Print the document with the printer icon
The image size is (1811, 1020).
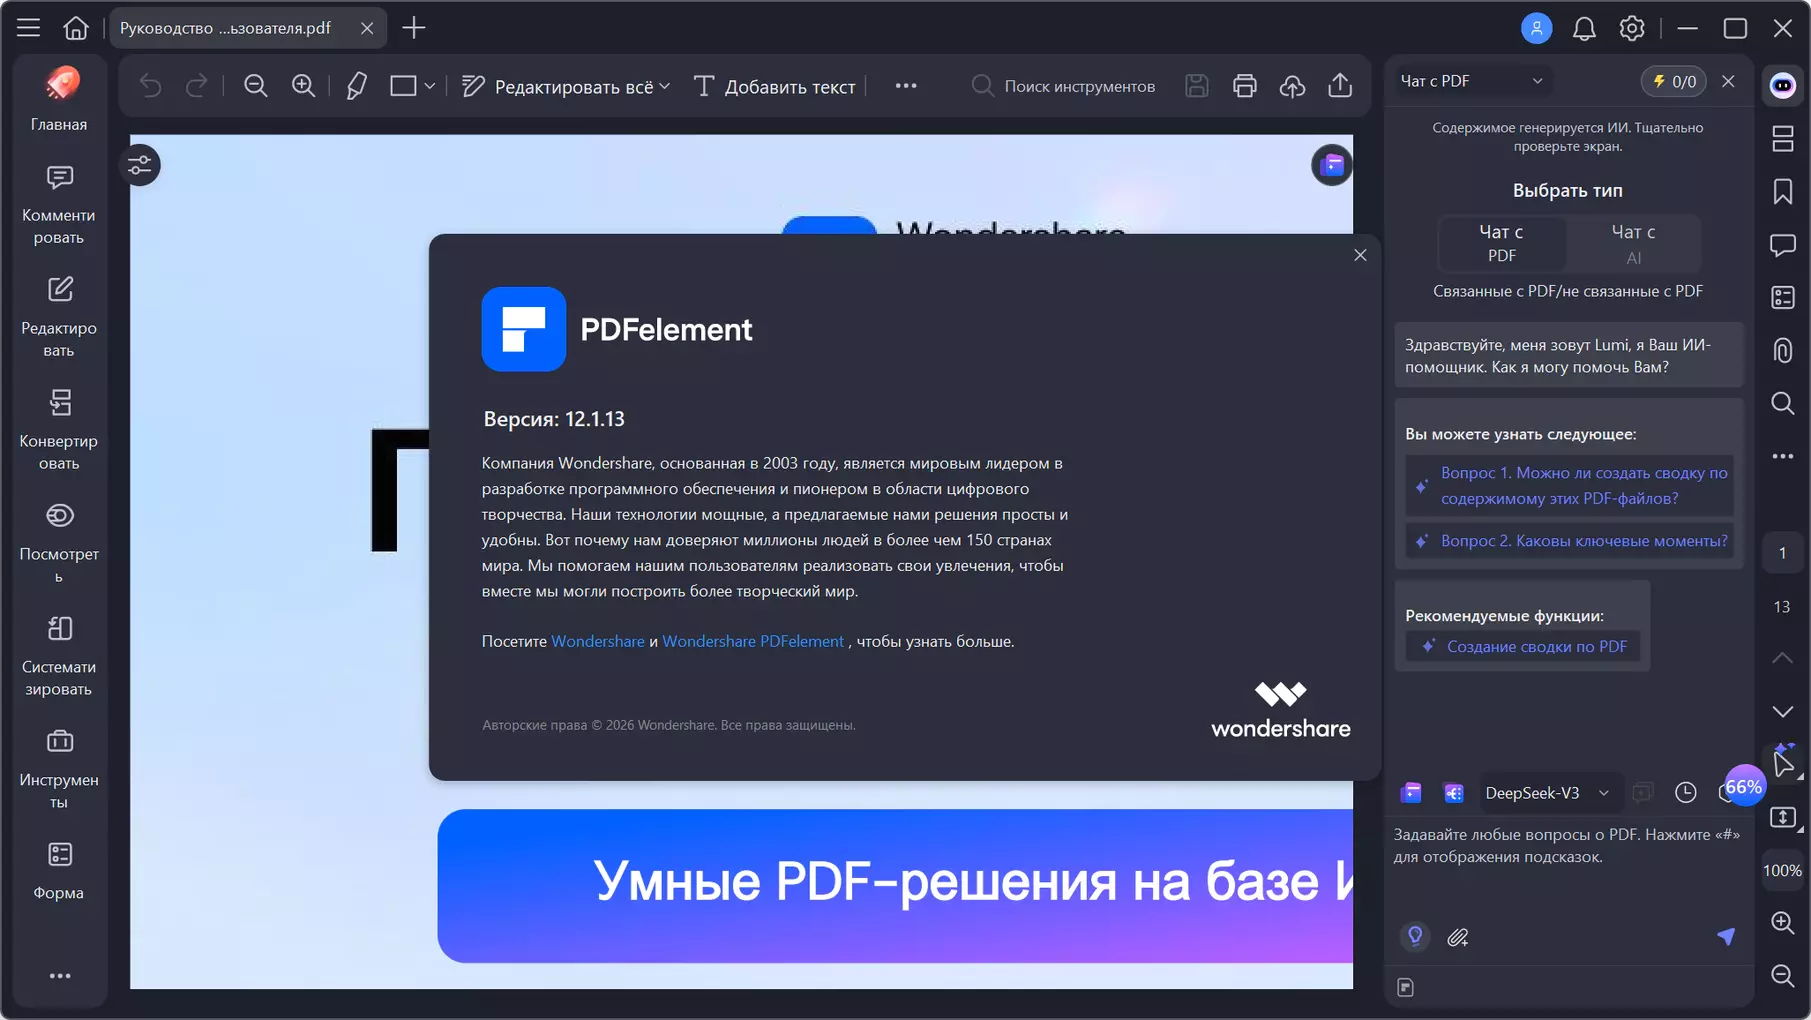coord(1245,86)
